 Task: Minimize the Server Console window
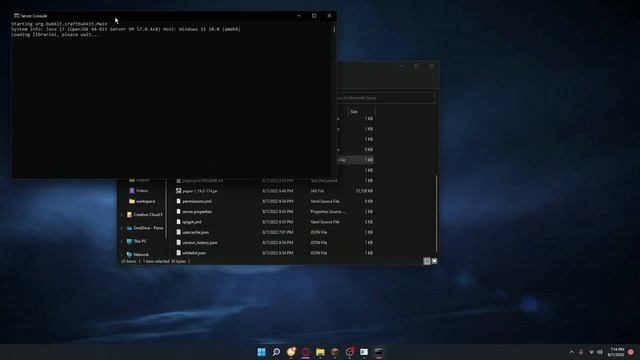click(299, 16)
